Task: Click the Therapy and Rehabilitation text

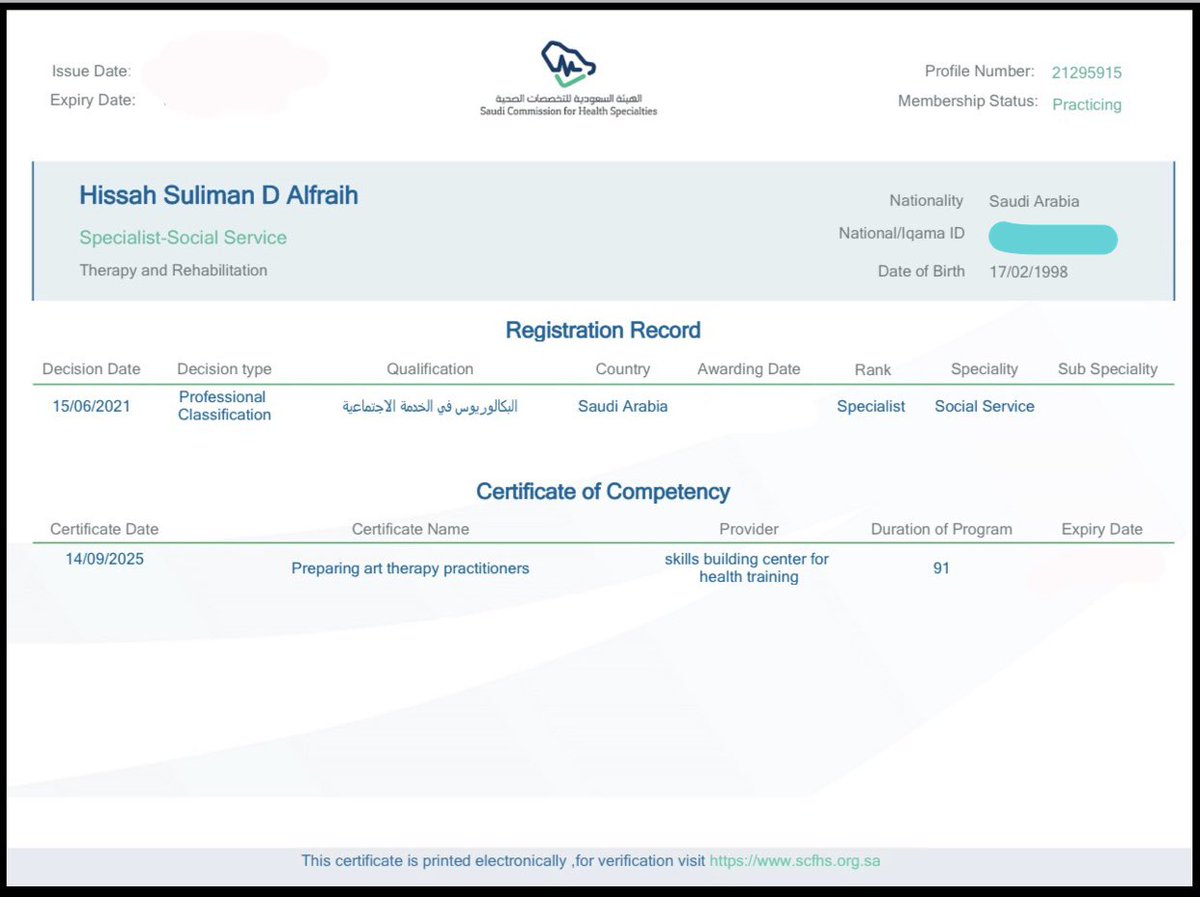Action: tap(173, 270)
